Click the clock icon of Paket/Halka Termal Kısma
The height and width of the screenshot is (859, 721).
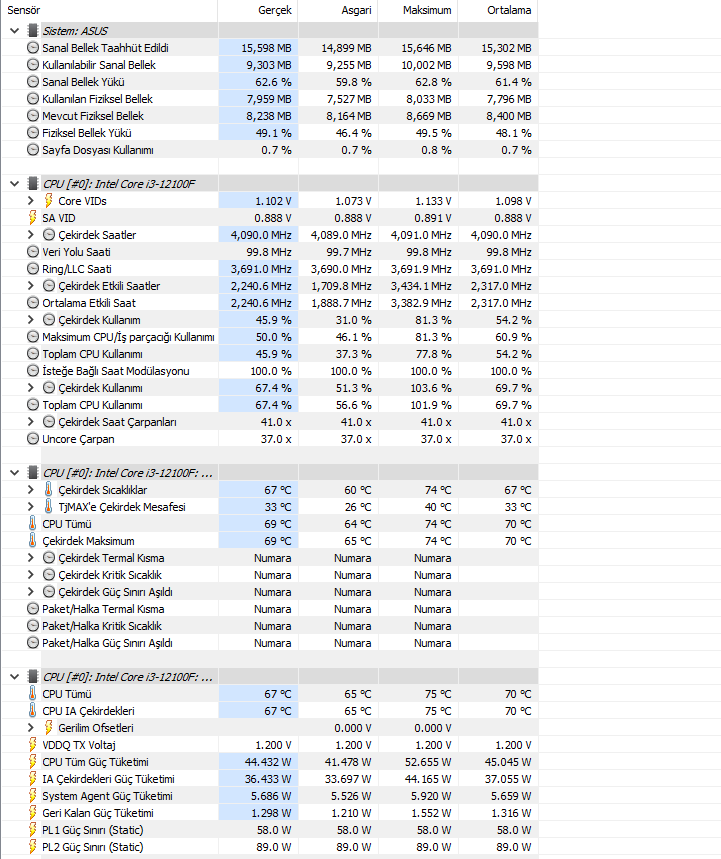click(33, 608)
